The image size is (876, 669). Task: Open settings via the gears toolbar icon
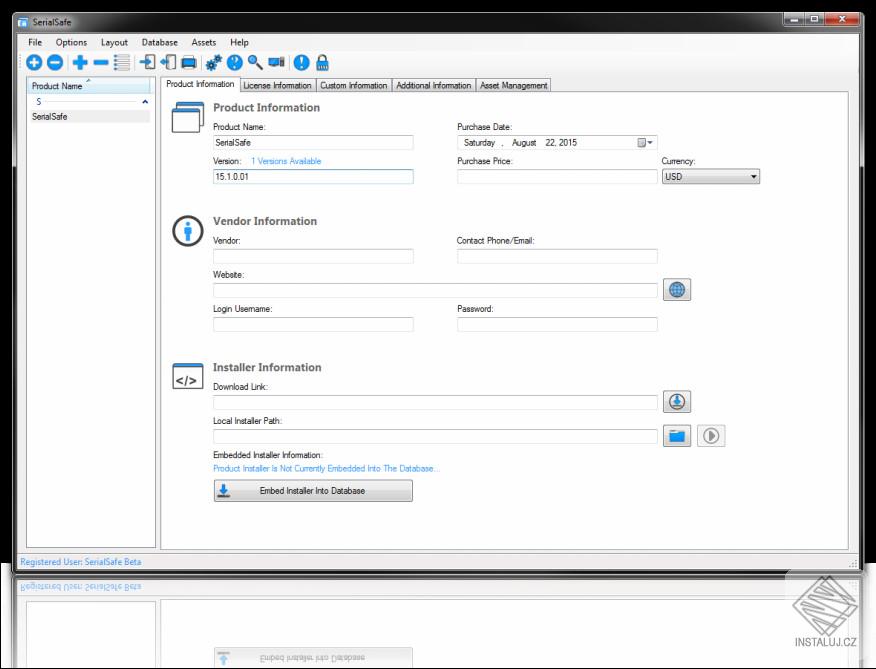point(213,63)
